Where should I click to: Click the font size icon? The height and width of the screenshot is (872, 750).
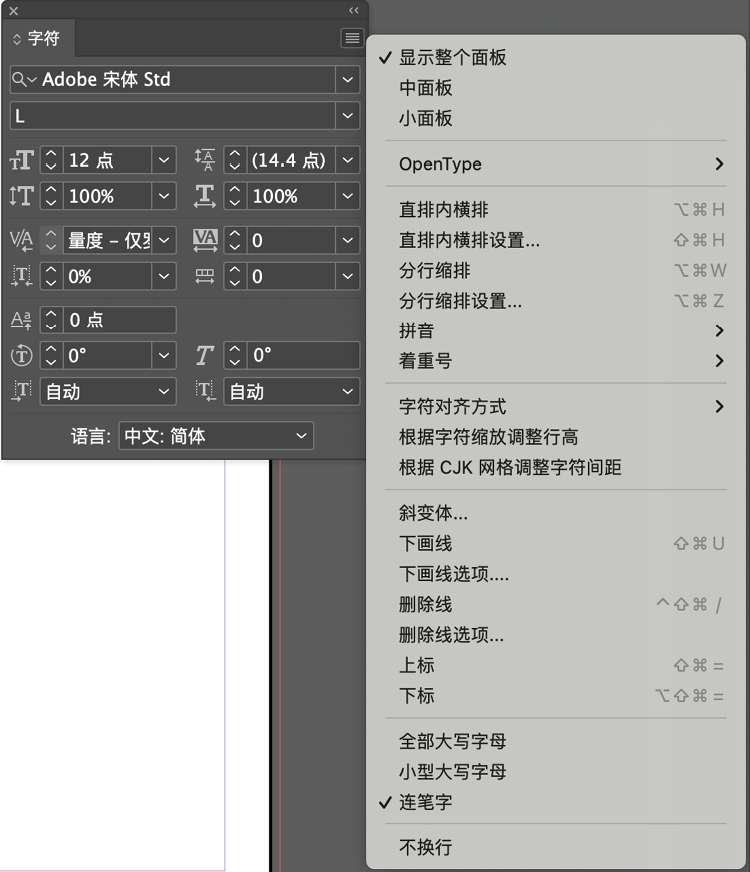coord(21,160)
